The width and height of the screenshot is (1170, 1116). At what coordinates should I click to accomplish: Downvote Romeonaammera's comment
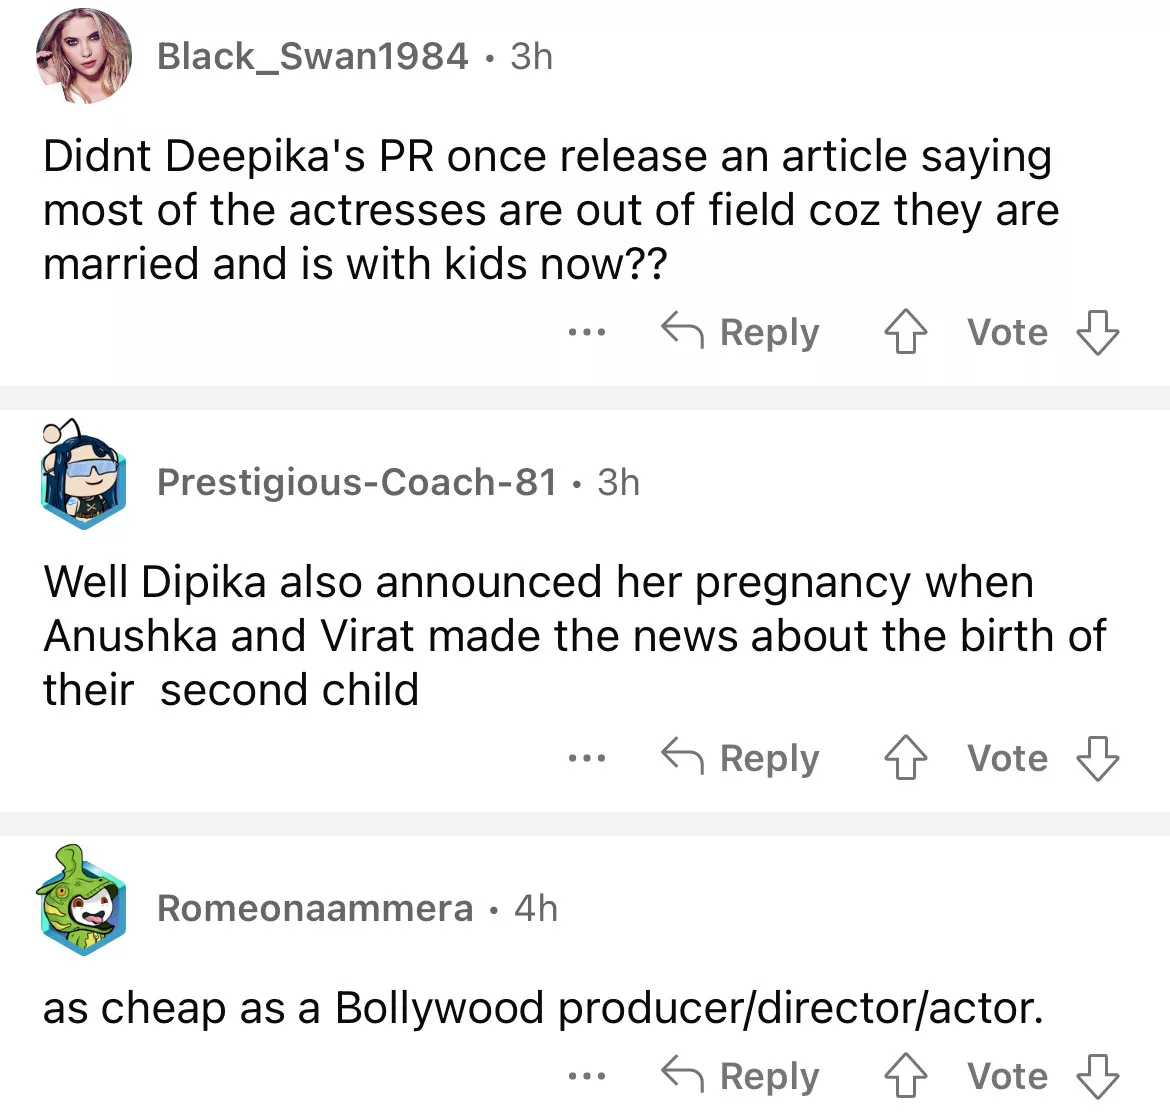(1097, 1076)
